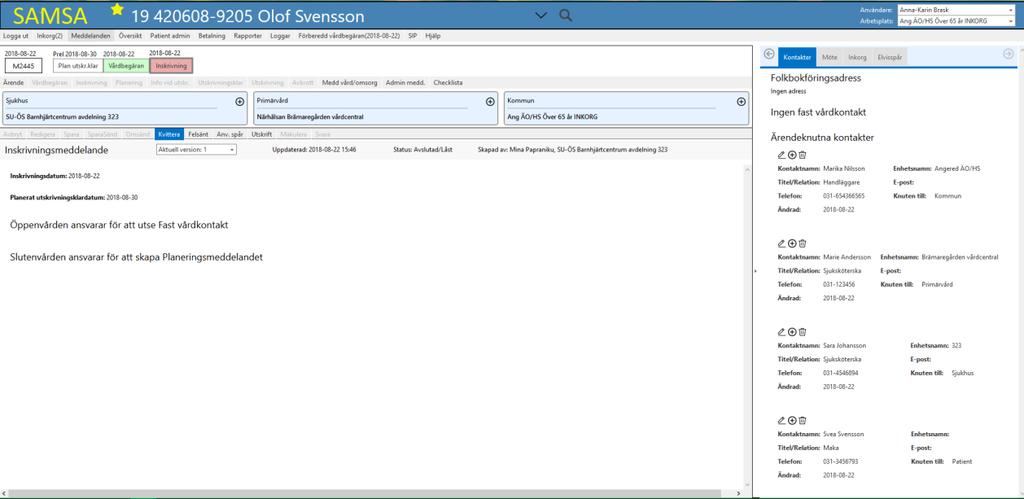Click the Felsänt button
The image size is (1024, 499).
pyautogui.click(x=199, y=134)
